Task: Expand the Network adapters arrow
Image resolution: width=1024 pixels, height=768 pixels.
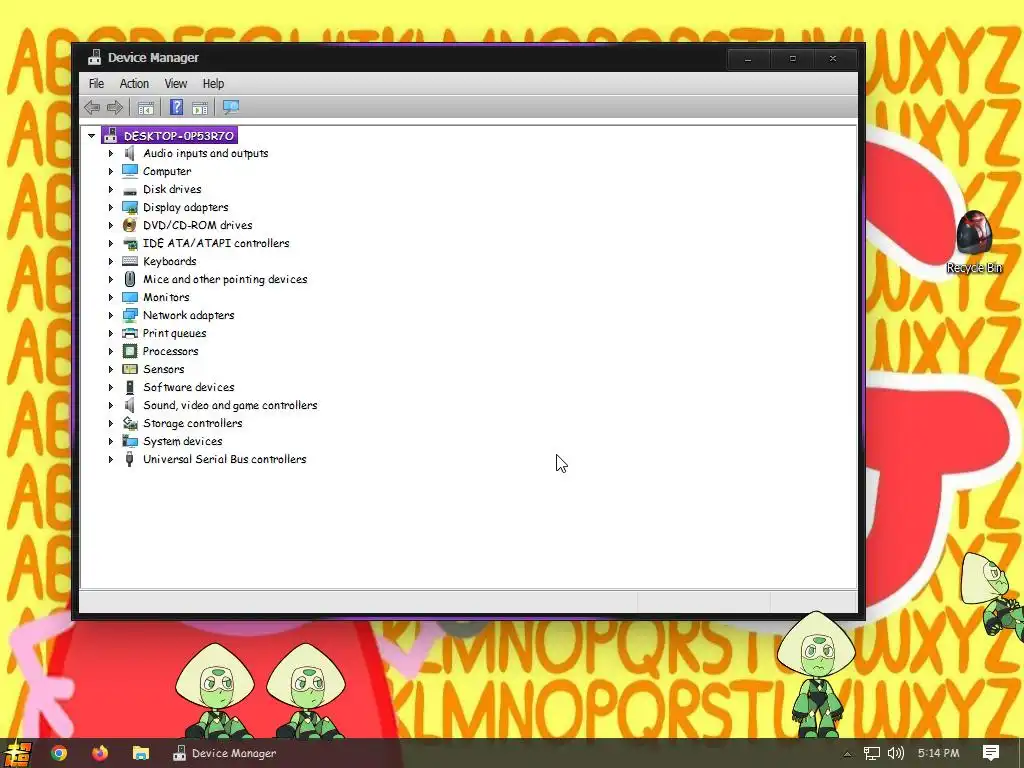Action: [110, 315]
